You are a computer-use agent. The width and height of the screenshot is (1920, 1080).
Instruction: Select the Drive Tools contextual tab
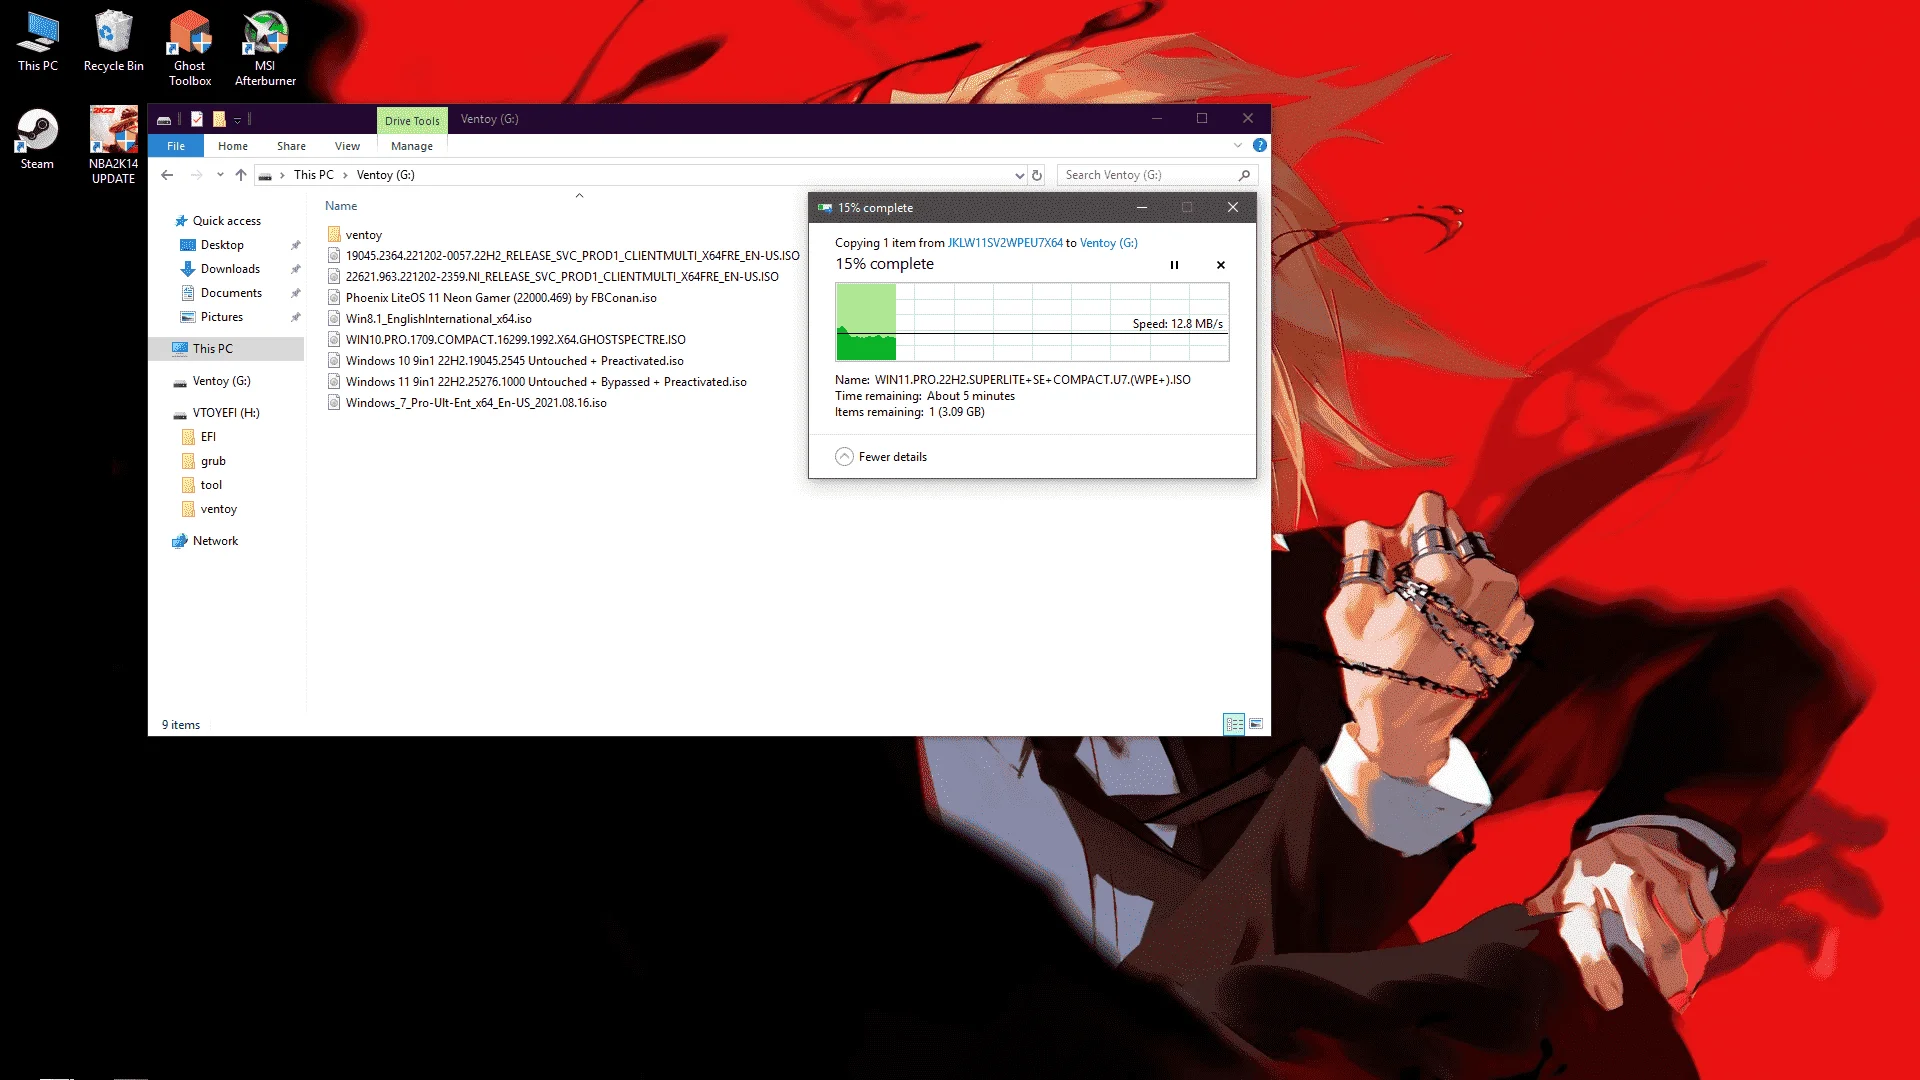coord(412,120)
